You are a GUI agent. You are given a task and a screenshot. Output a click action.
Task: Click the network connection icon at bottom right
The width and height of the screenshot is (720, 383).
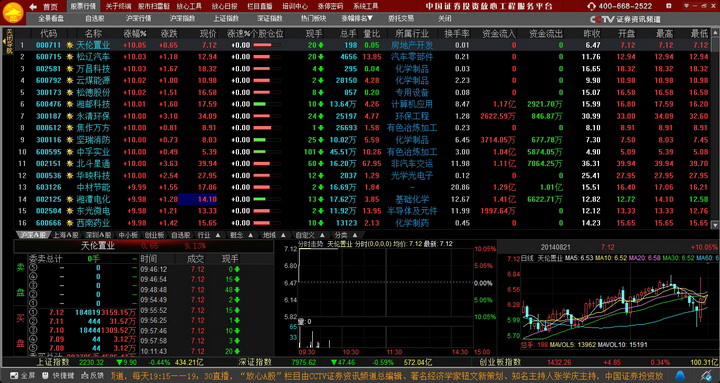[706, 375]
